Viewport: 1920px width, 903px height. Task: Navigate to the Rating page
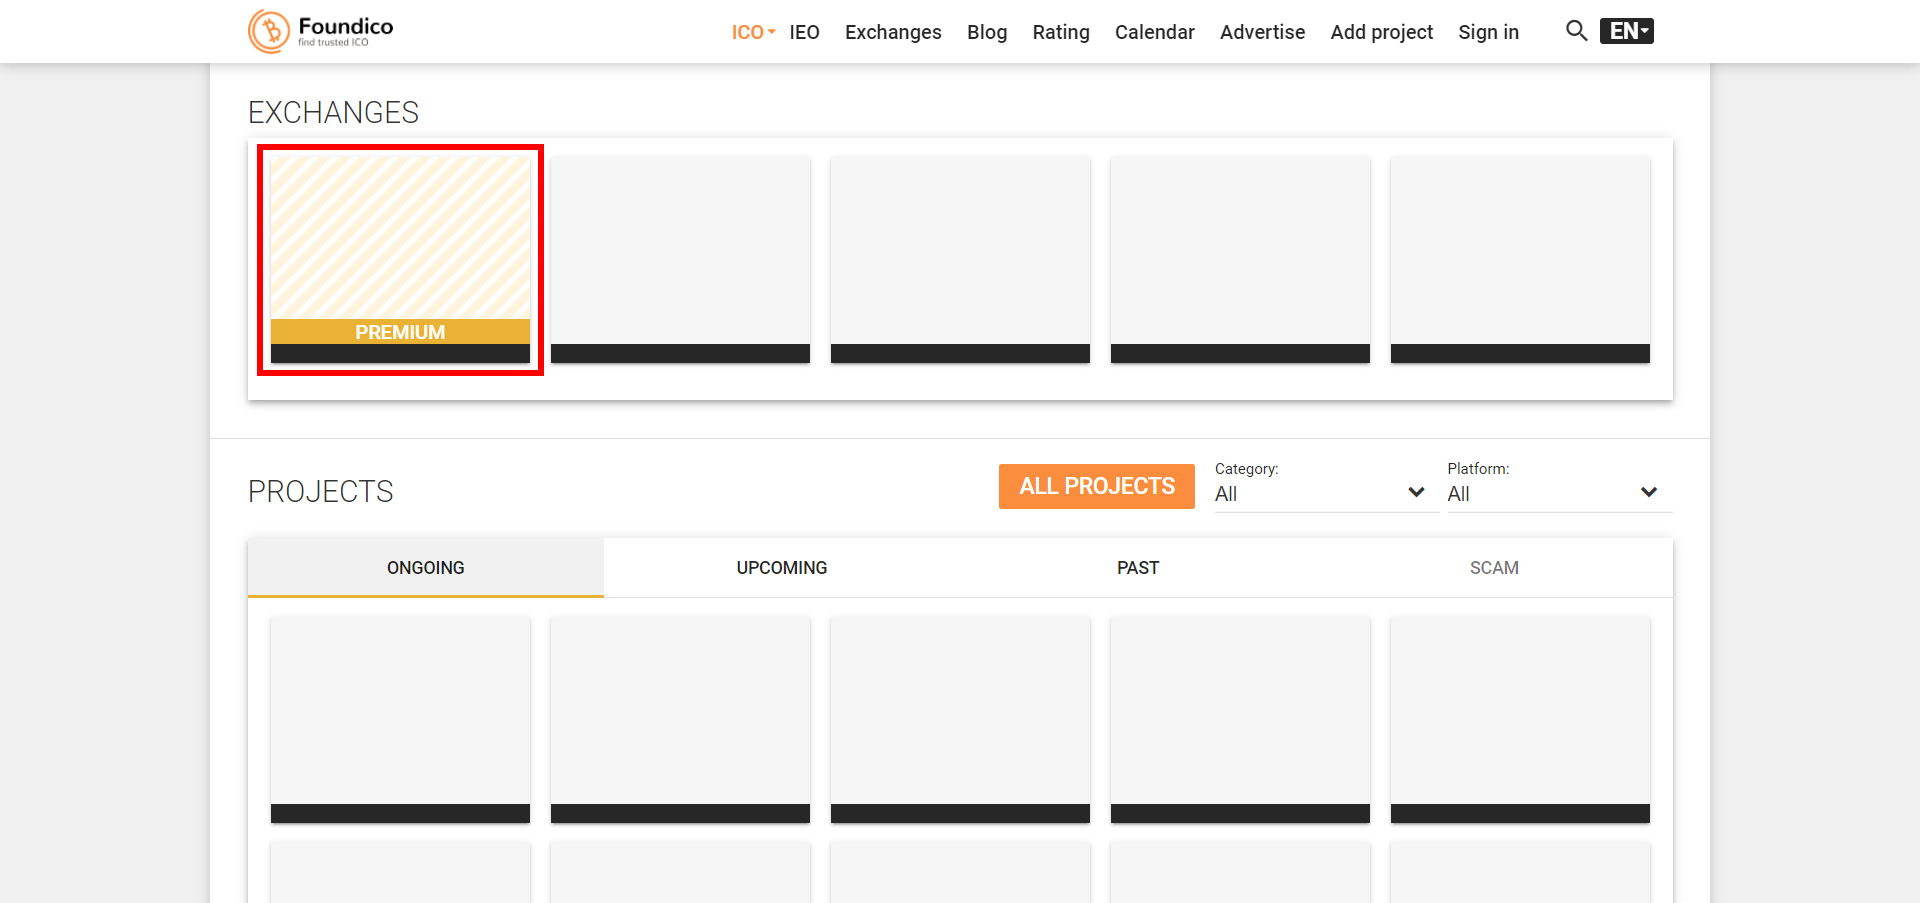1060,32
